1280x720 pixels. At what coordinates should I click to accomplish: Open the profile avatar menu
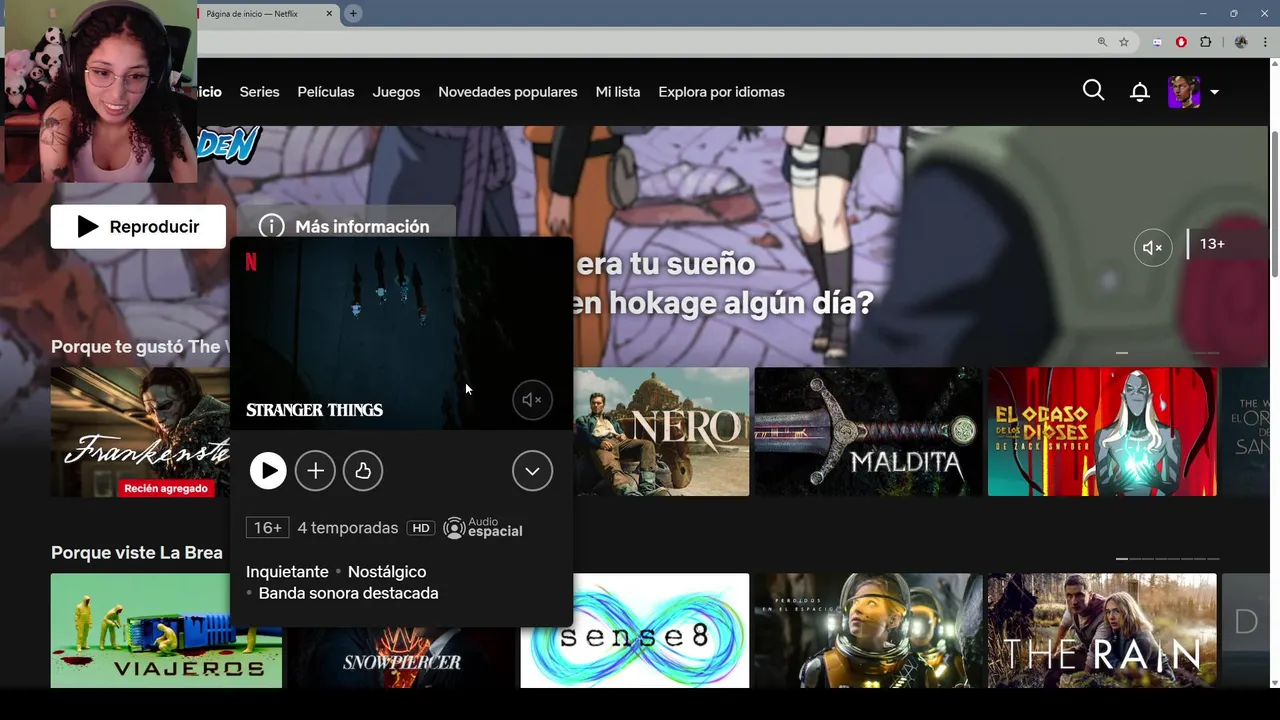pos(1184,92)
